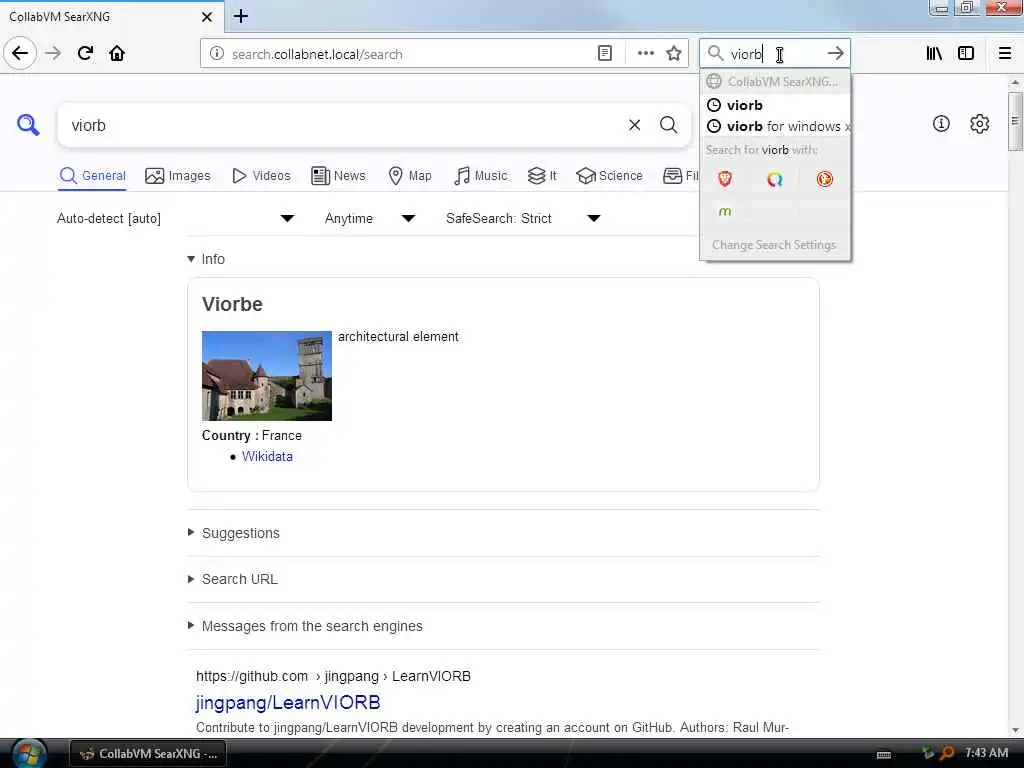Show sidebars icon in the toolbar
This screenshot has width=1024, height=768.
(966, 54)
